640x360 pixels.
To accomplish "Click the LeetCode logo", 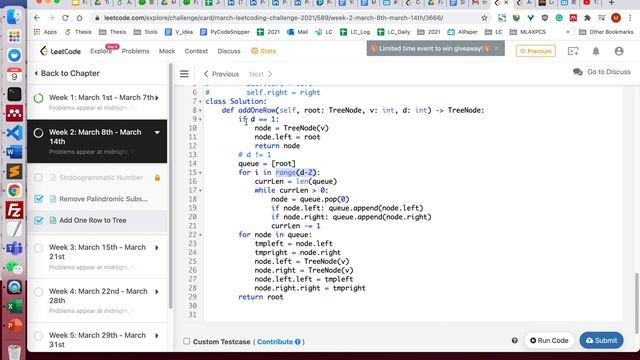I will (x=60, y=51).
